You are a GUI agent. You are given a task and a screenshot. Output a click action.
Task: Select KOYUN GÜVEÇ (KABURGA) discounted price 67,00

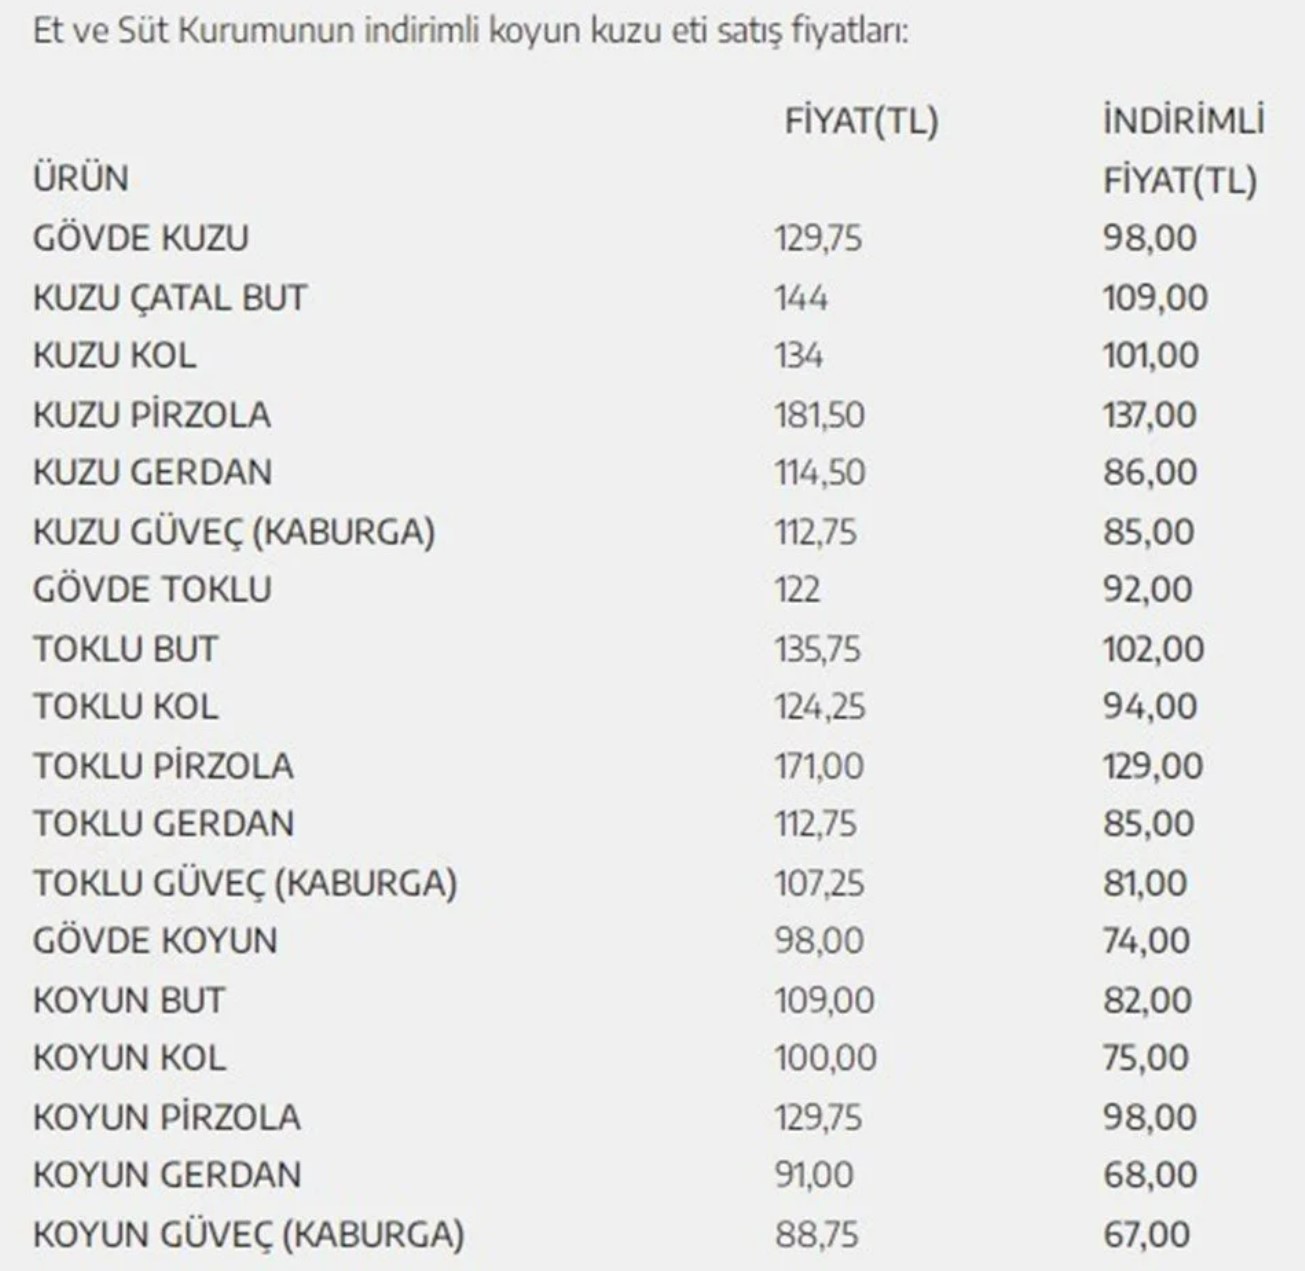pos(1147,1234)
